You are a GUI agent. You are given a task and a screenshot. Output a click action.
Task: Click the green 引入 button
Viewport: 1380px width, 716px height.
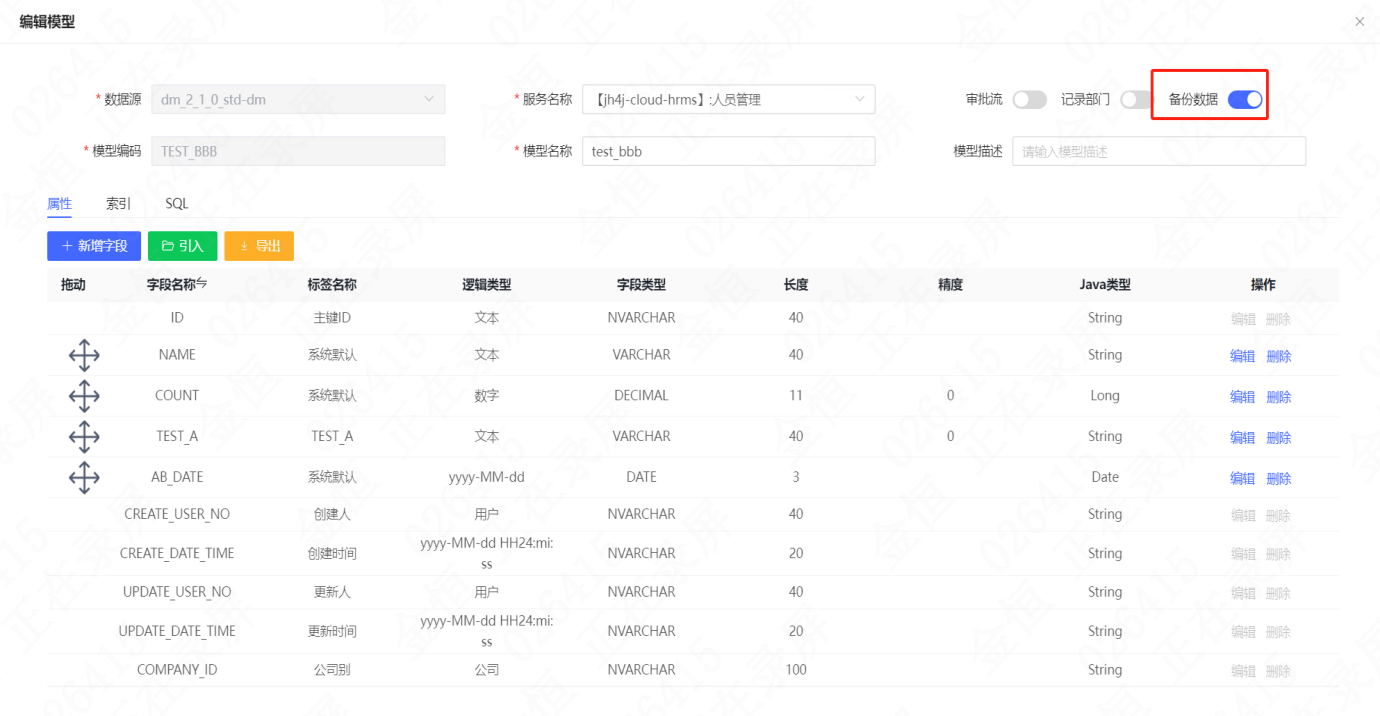[182, 245]
